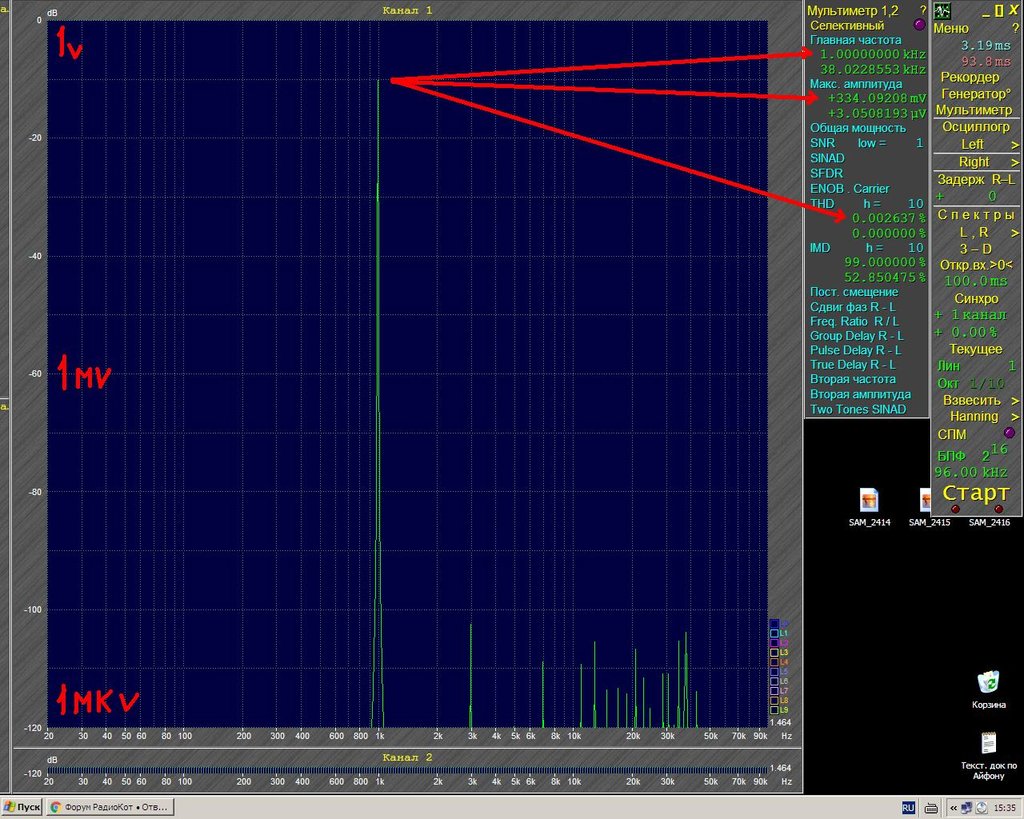
Task: Open help next to Меню
Action: pyautogui.click(x=1015, y=29)
